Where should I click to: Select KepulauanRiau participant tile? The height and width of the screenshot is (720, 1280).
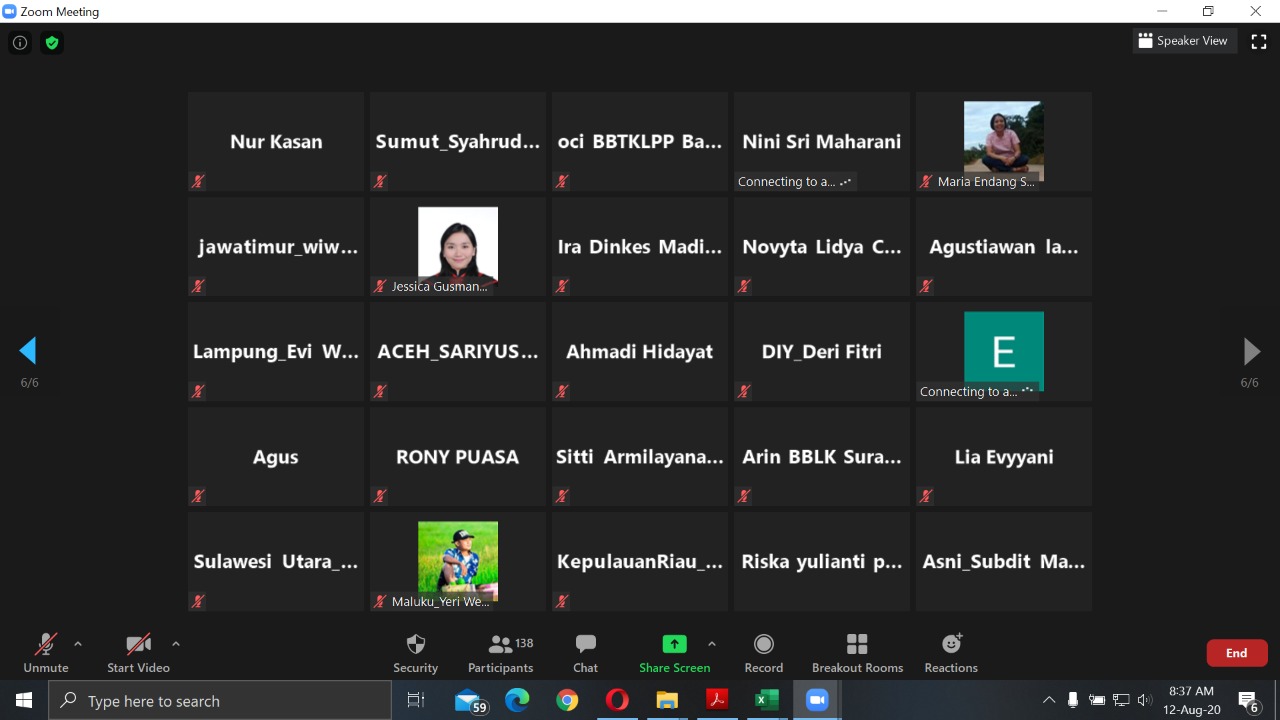pos(640,562)
